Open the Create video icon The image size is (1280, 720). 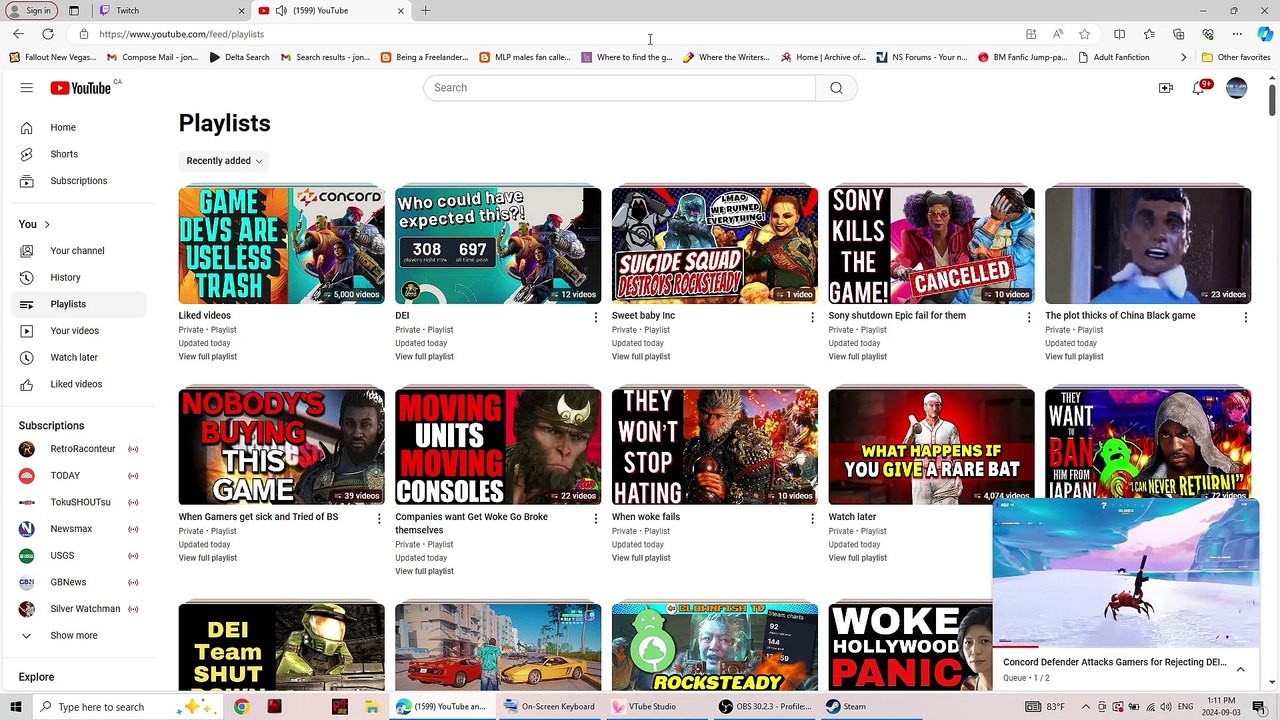(1165, 88)
